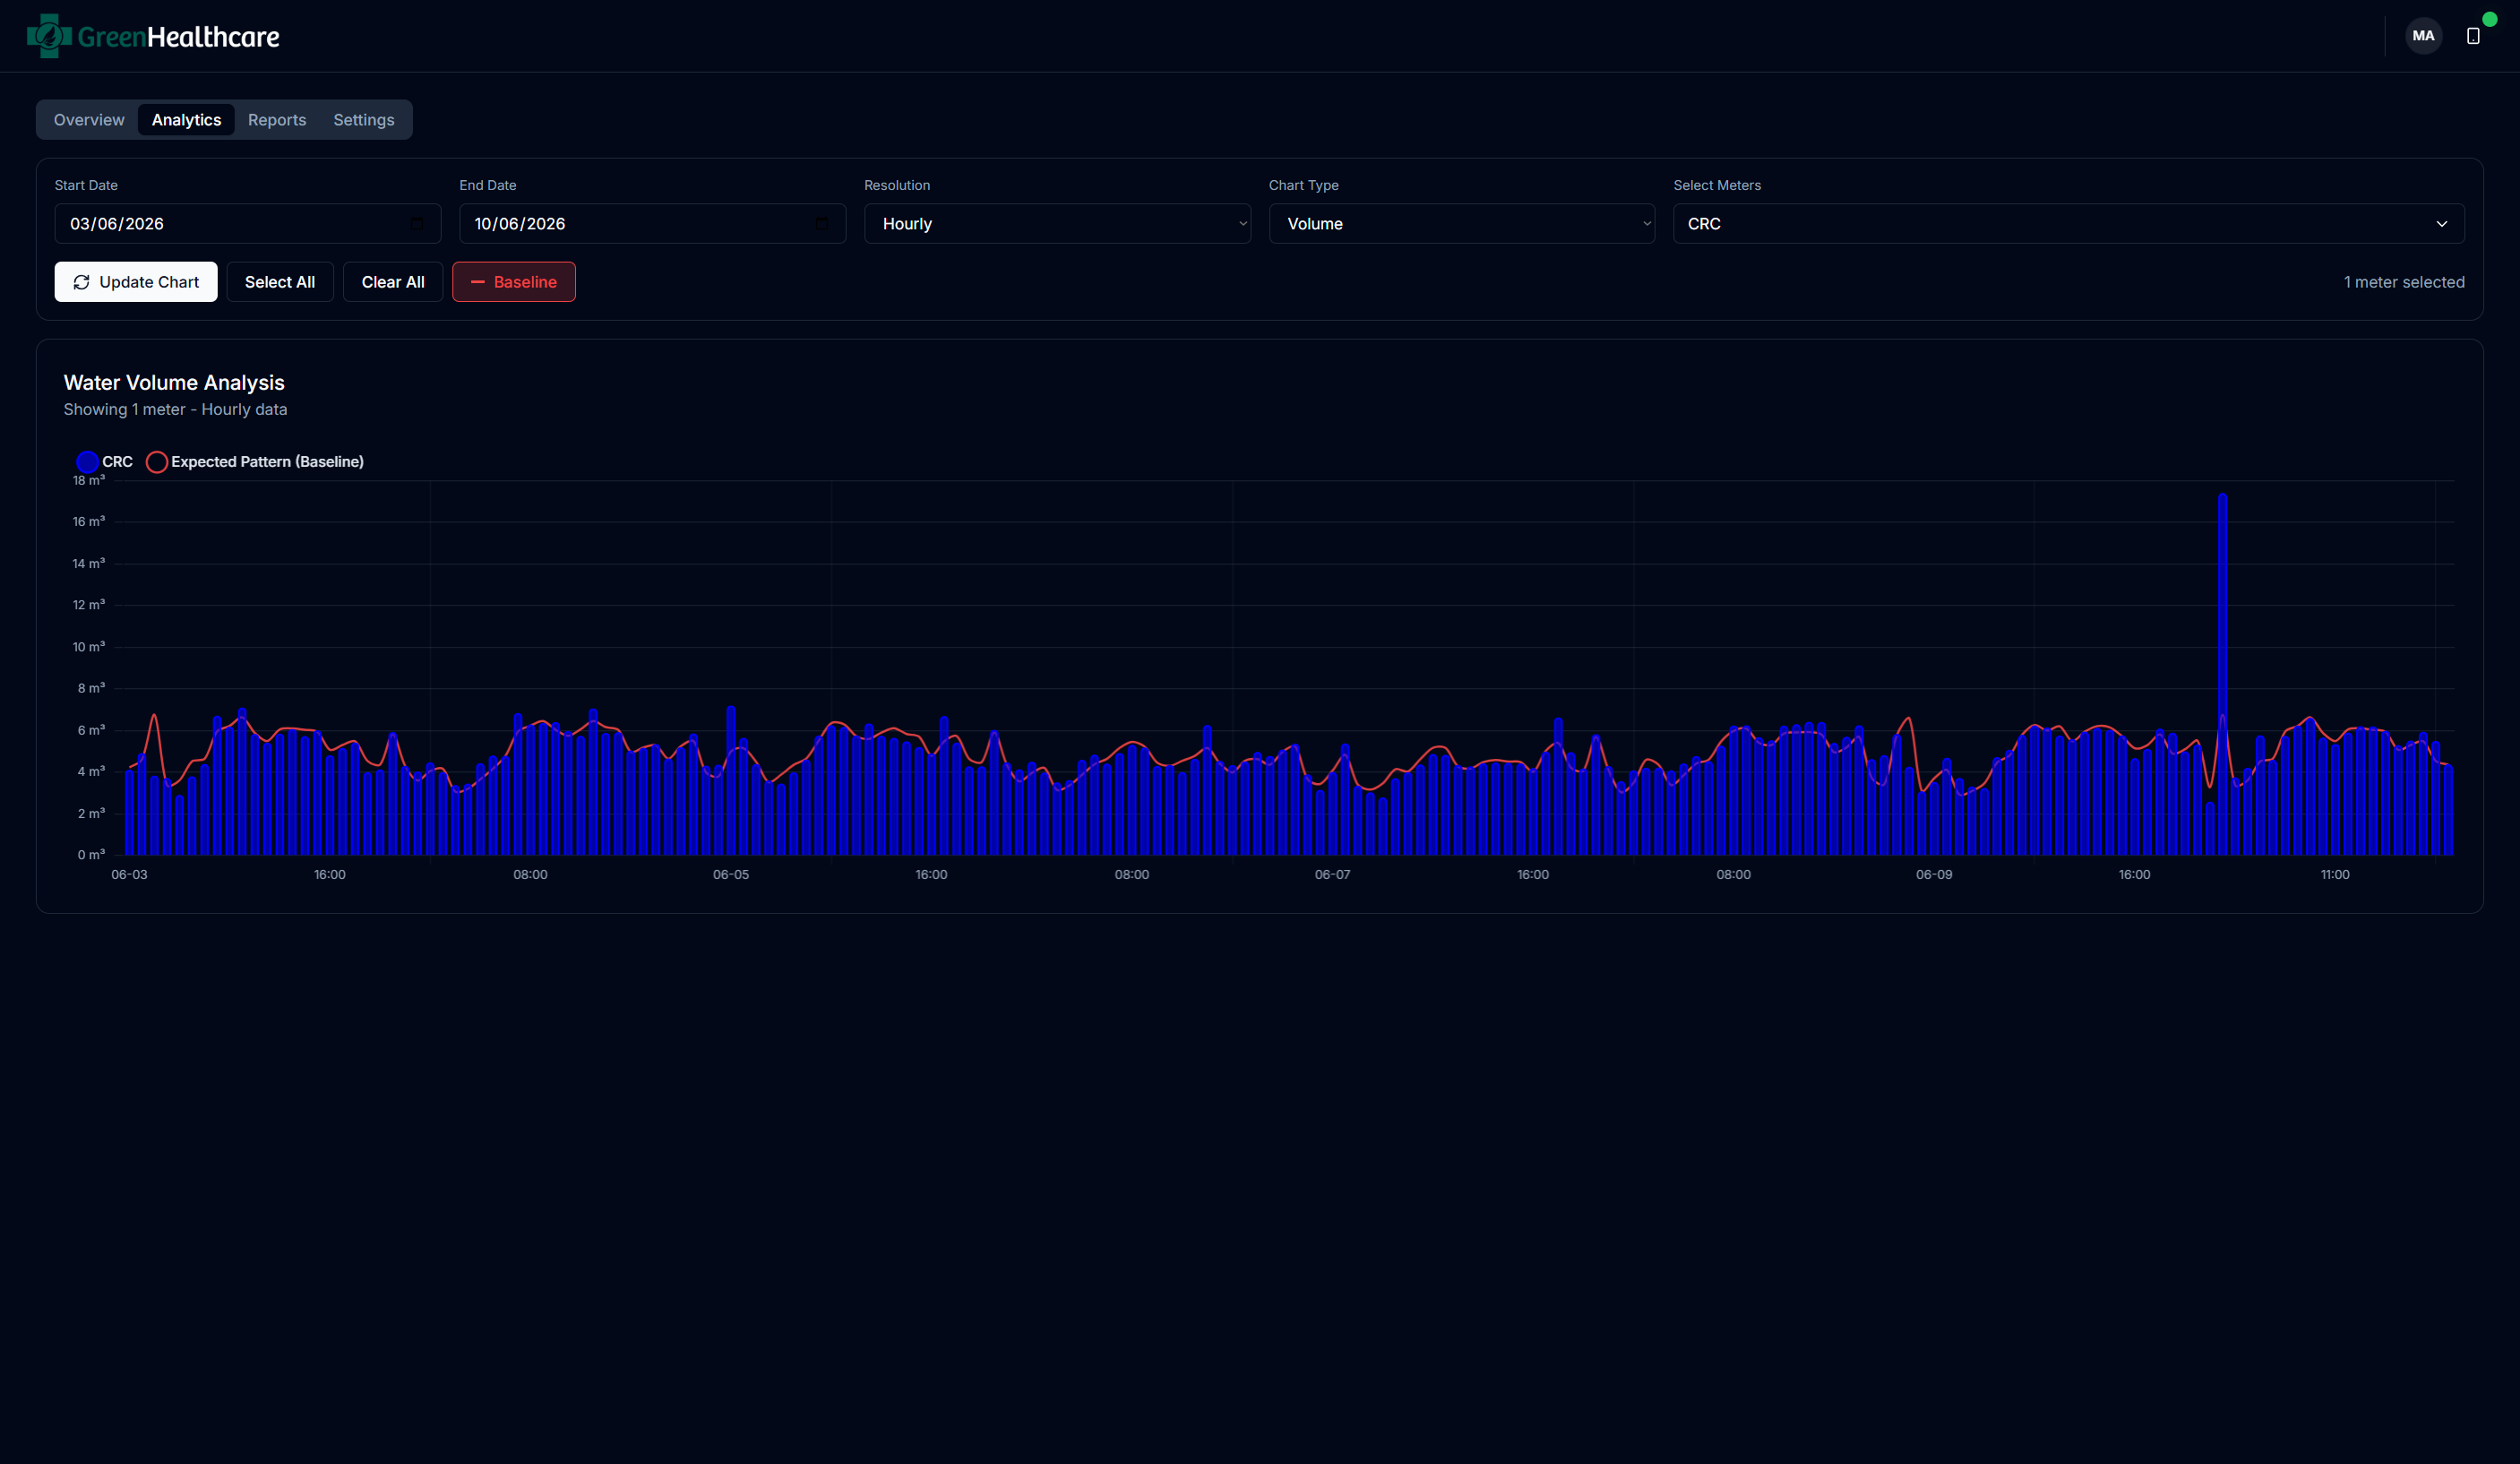Switch to the Overview tab

pyautogui.click(x=89, y=120)
